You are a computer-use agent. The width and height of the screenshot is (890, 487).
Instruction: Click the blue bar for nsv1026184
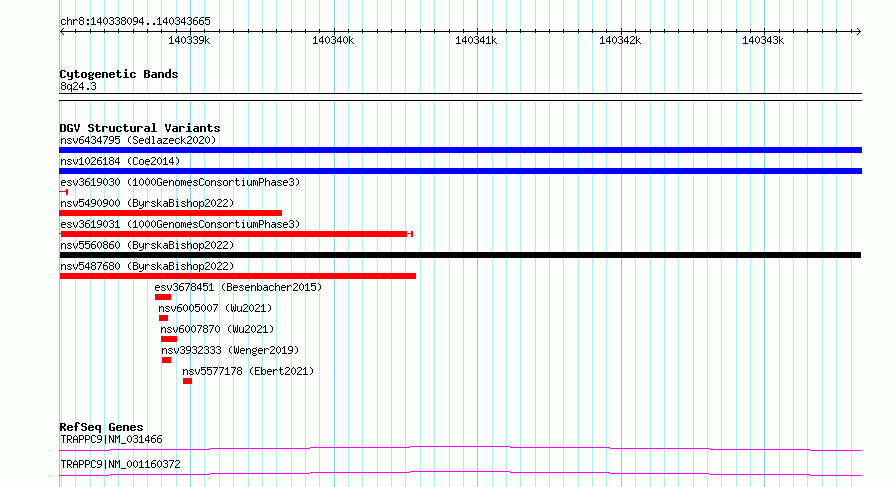[x=460, y=171]
